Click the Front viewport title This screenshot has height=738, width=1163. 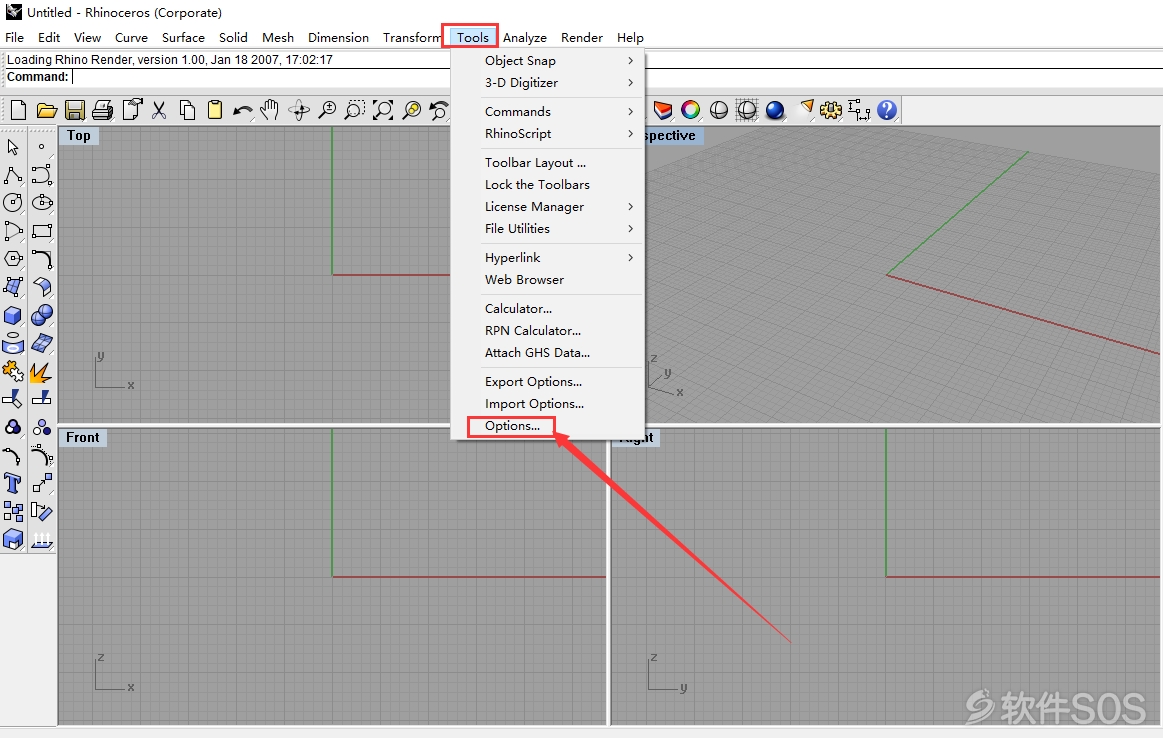point(82,438)
